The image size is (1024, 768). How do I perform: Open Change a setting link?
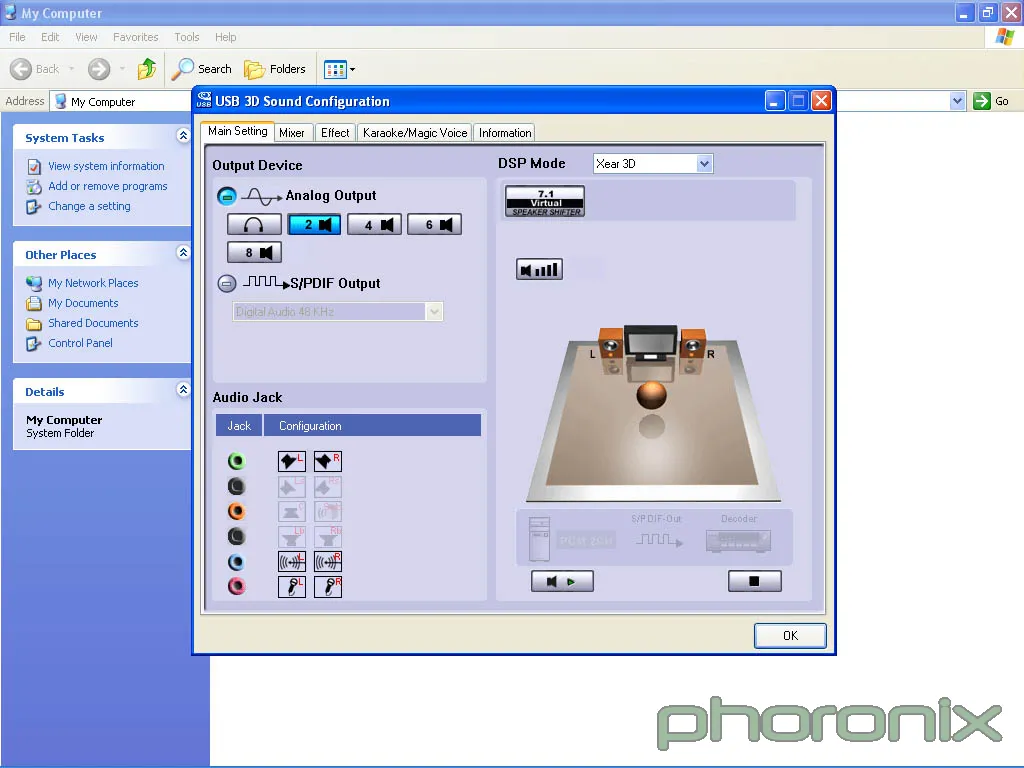click(89, 206)
